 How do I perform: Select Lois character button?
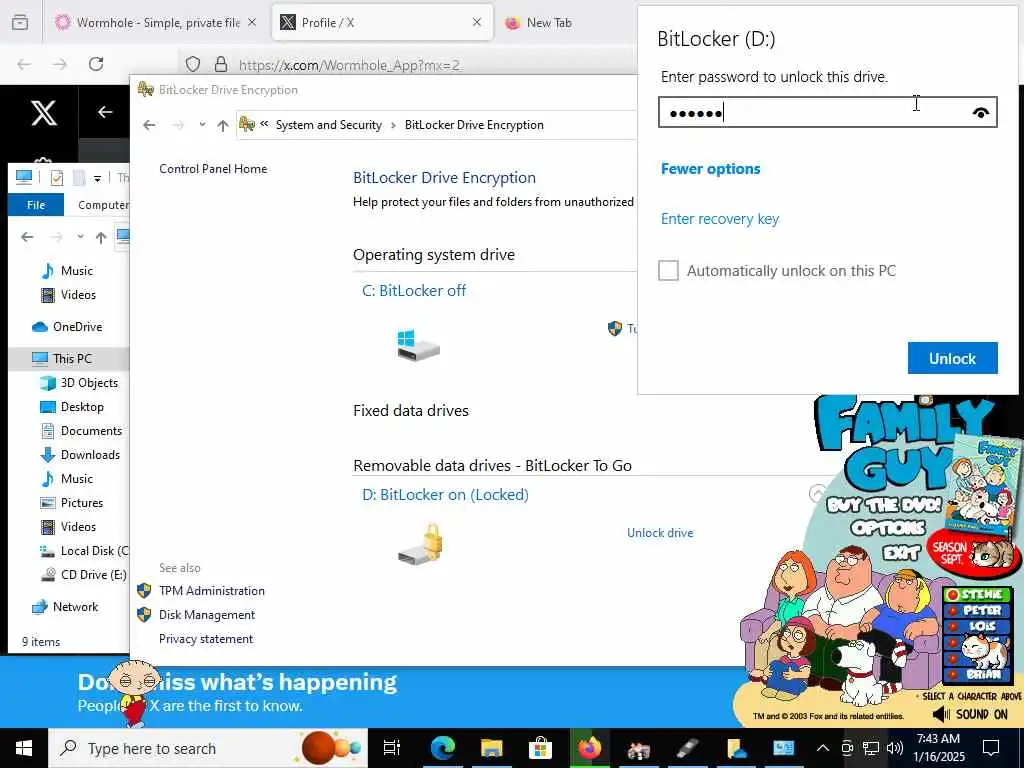[976, 626]
